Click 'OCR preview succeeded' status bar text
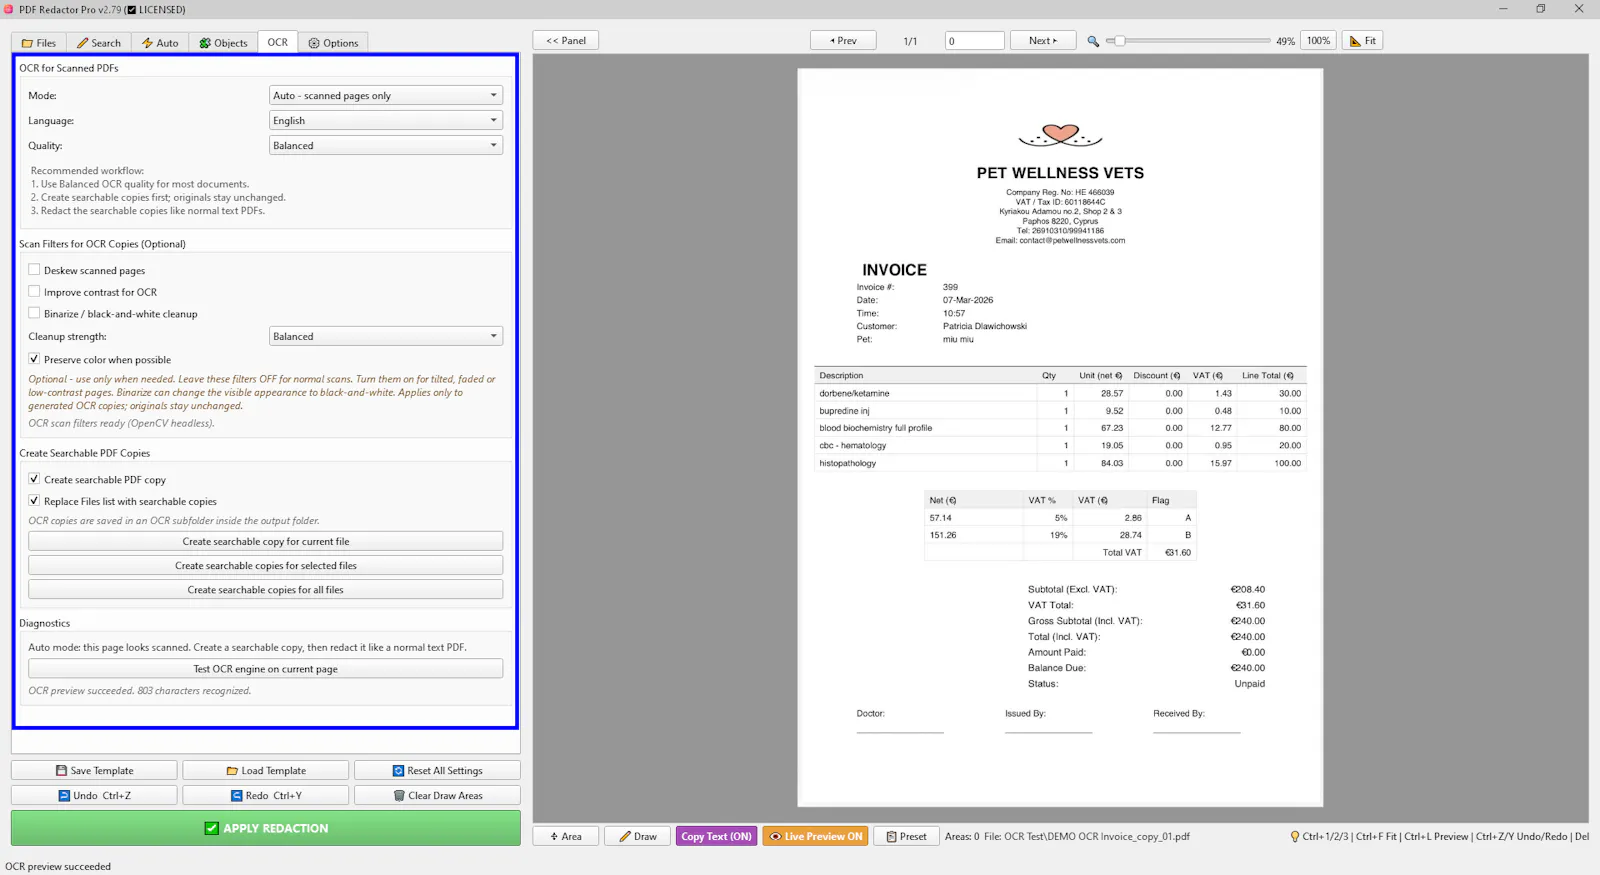Viewport: 1600px width, 875px height. click(58, 867)
